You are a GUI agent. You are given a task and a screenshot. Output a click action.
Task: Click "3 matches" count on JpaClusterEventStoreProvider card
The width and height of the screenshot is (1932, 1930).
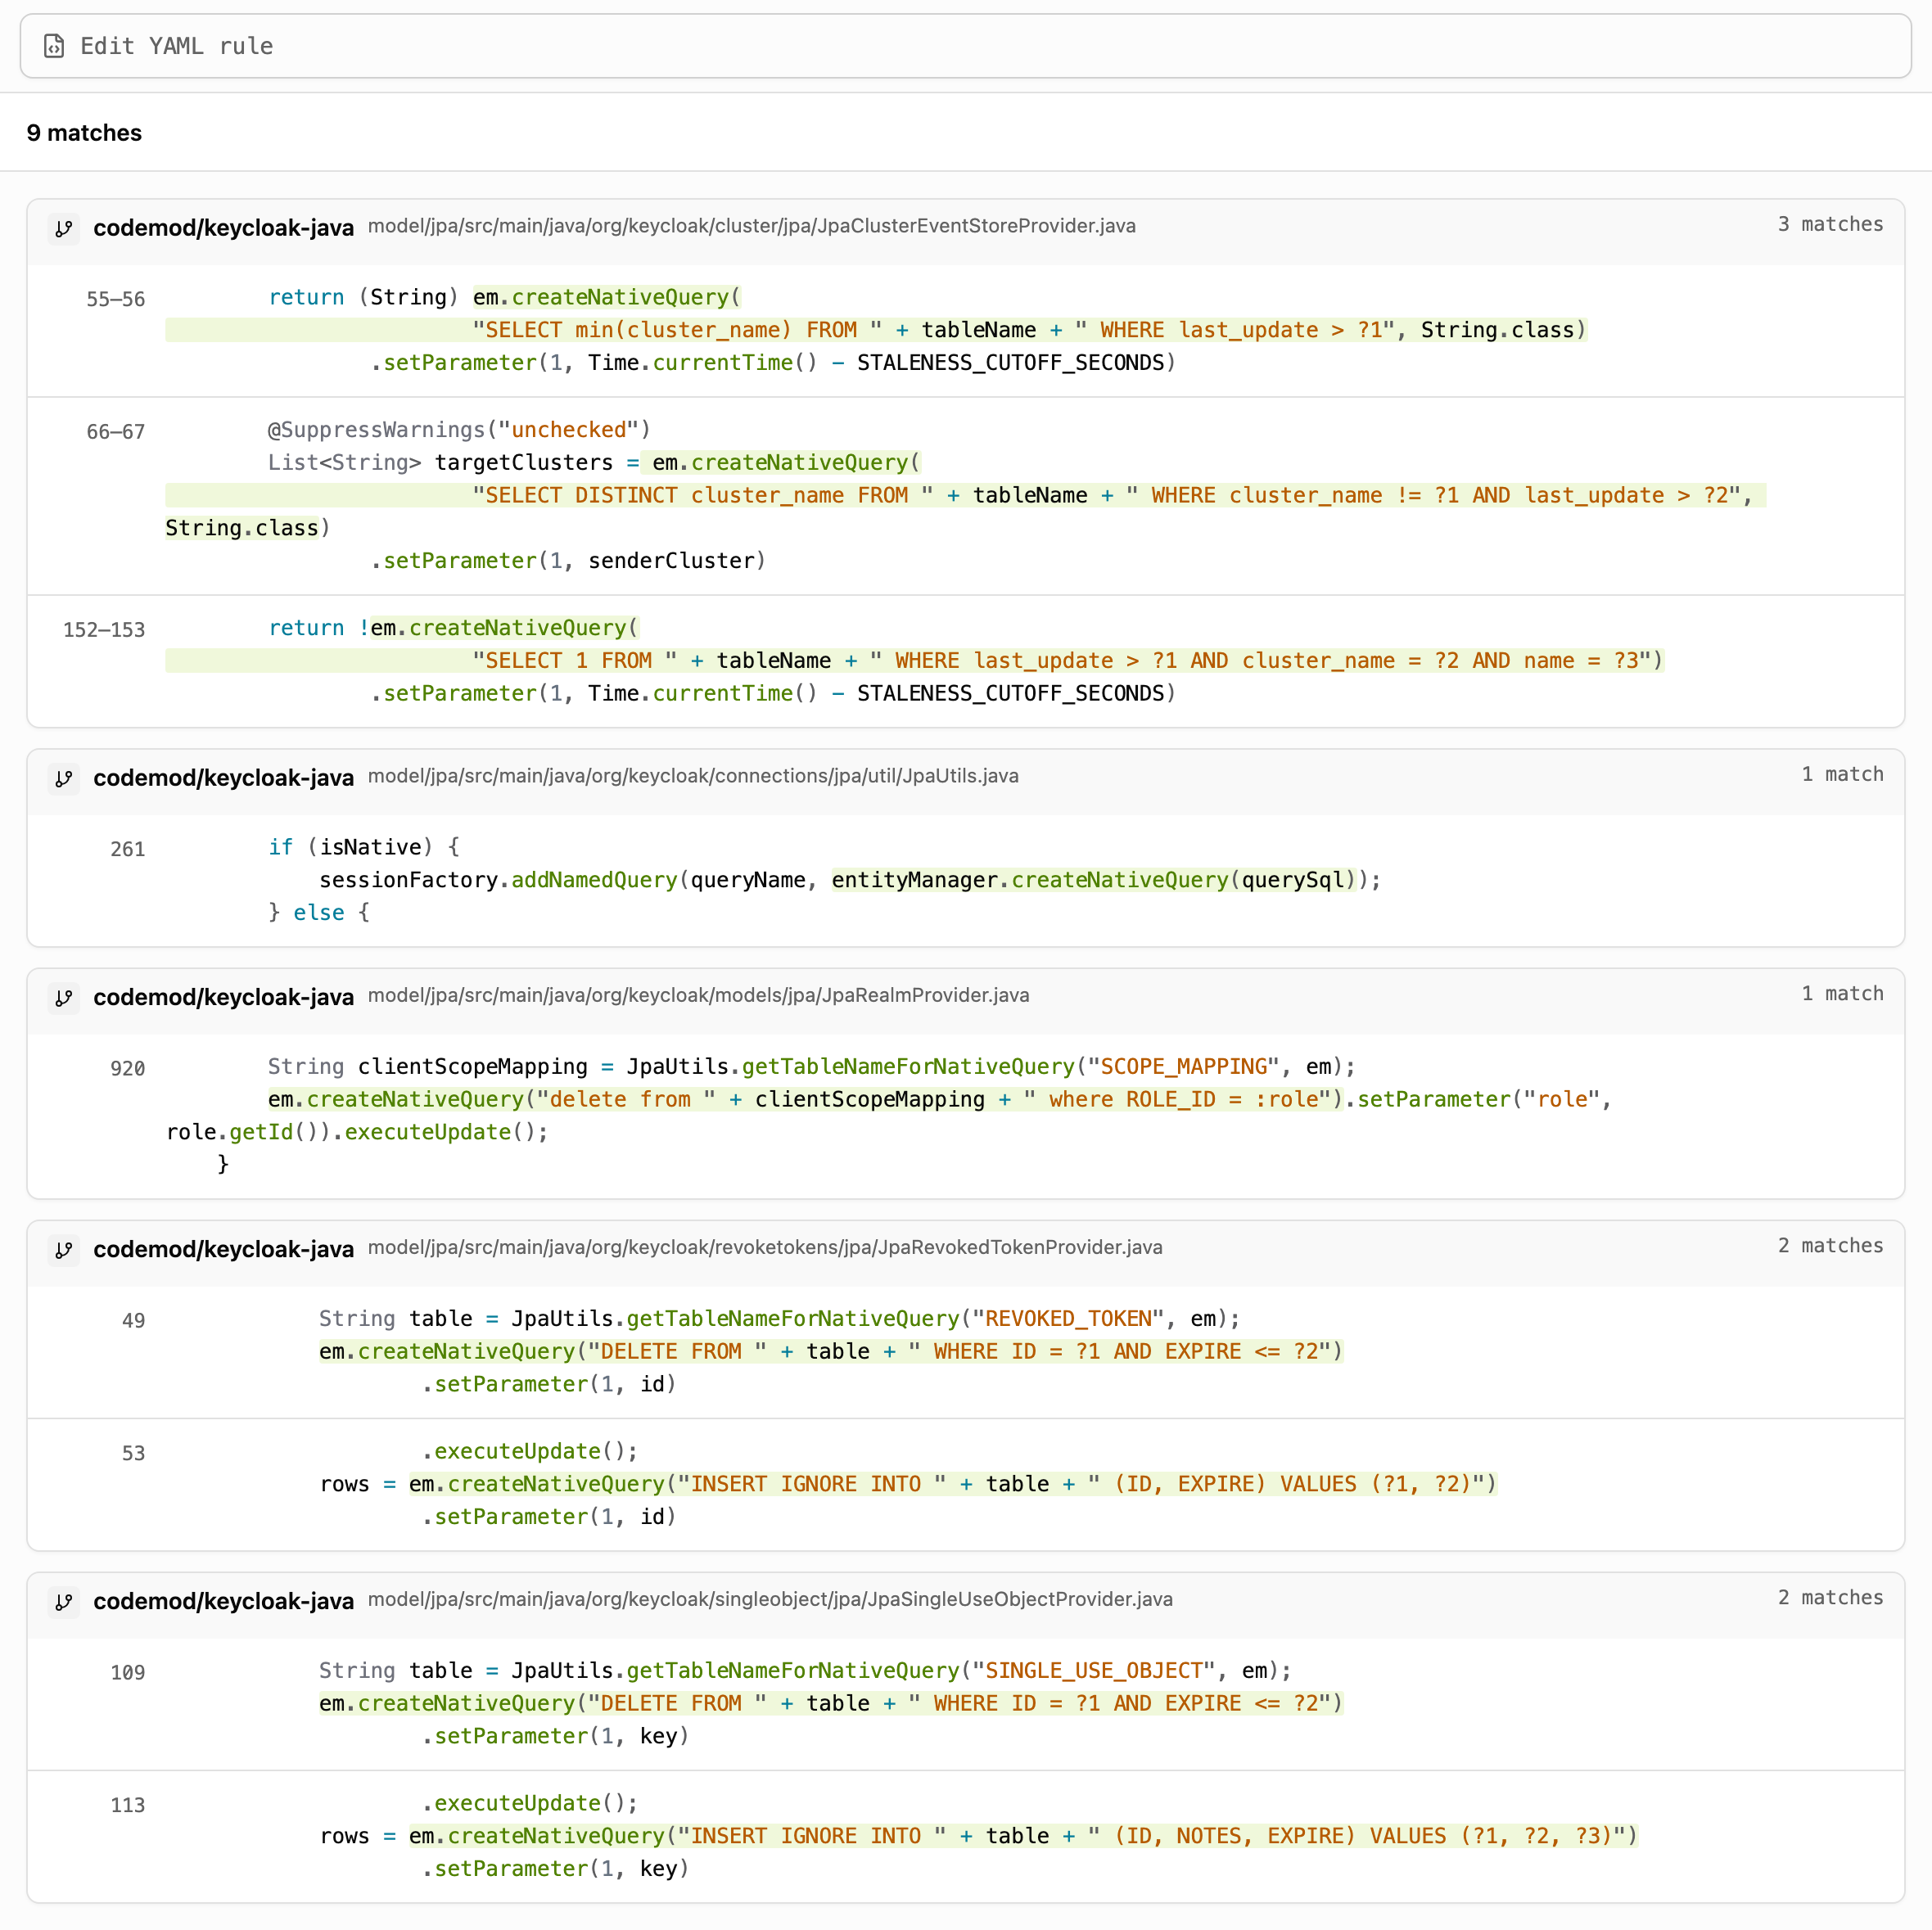point(1830,224)
